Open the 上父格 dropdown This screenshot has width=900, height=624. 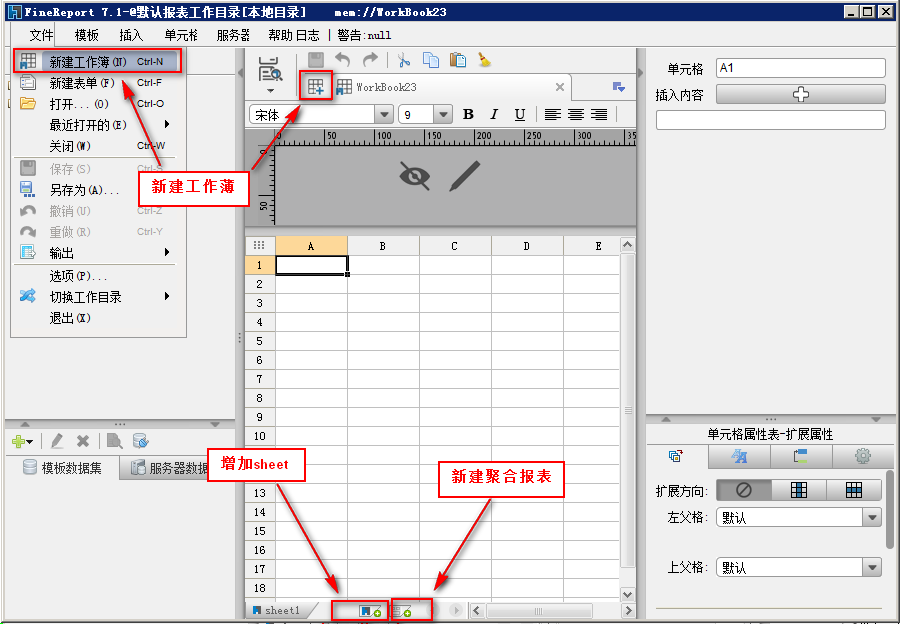872,568
